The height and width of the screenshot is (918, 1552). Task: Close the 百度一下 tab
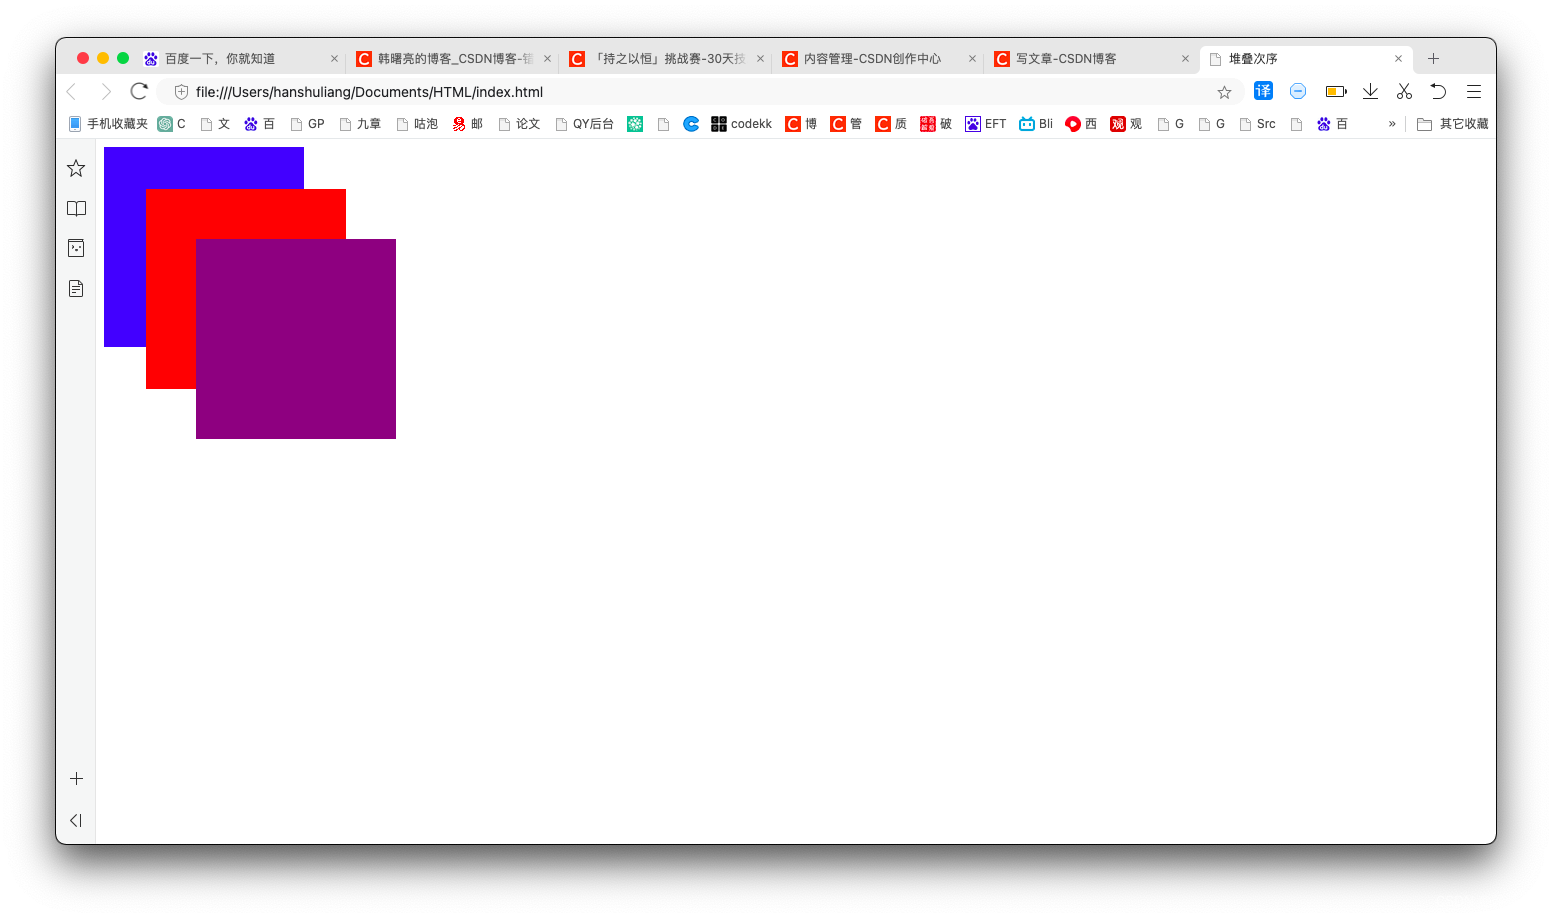pos(334,59)
